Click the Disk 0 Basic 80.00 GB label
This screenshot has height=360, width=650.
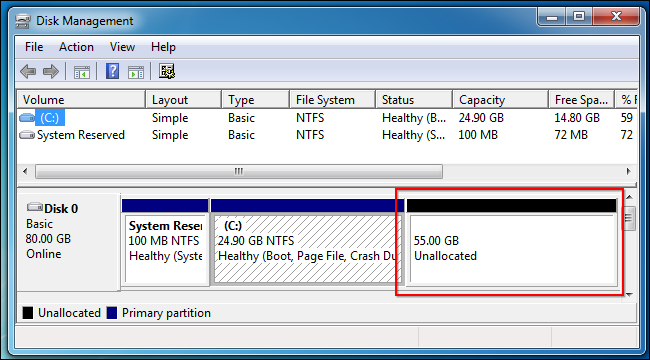click(69, 241)
